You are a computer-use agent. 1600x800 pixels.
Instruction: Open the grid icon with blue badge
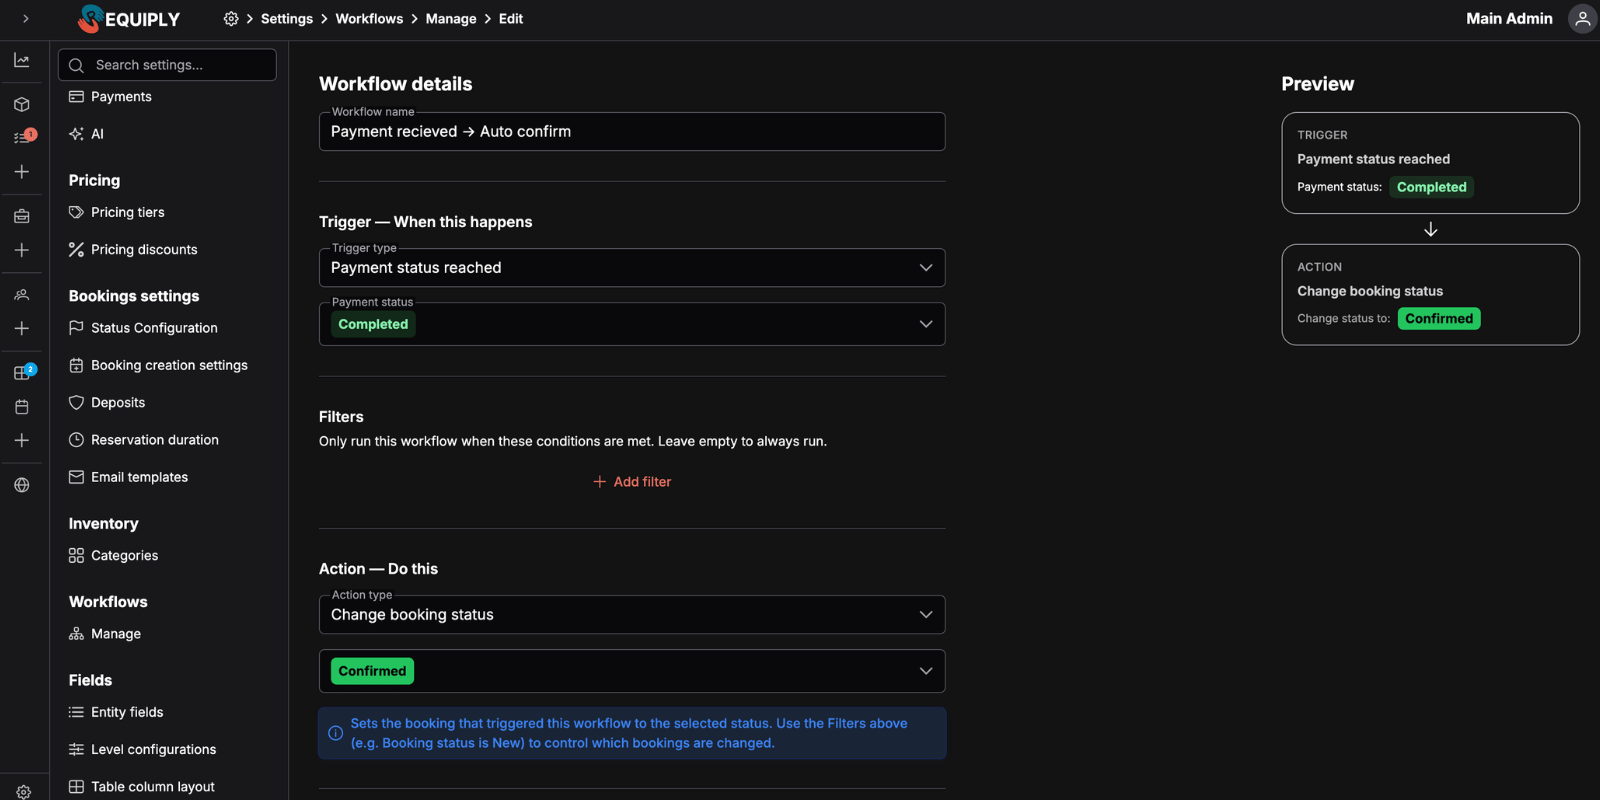point(24,372)
